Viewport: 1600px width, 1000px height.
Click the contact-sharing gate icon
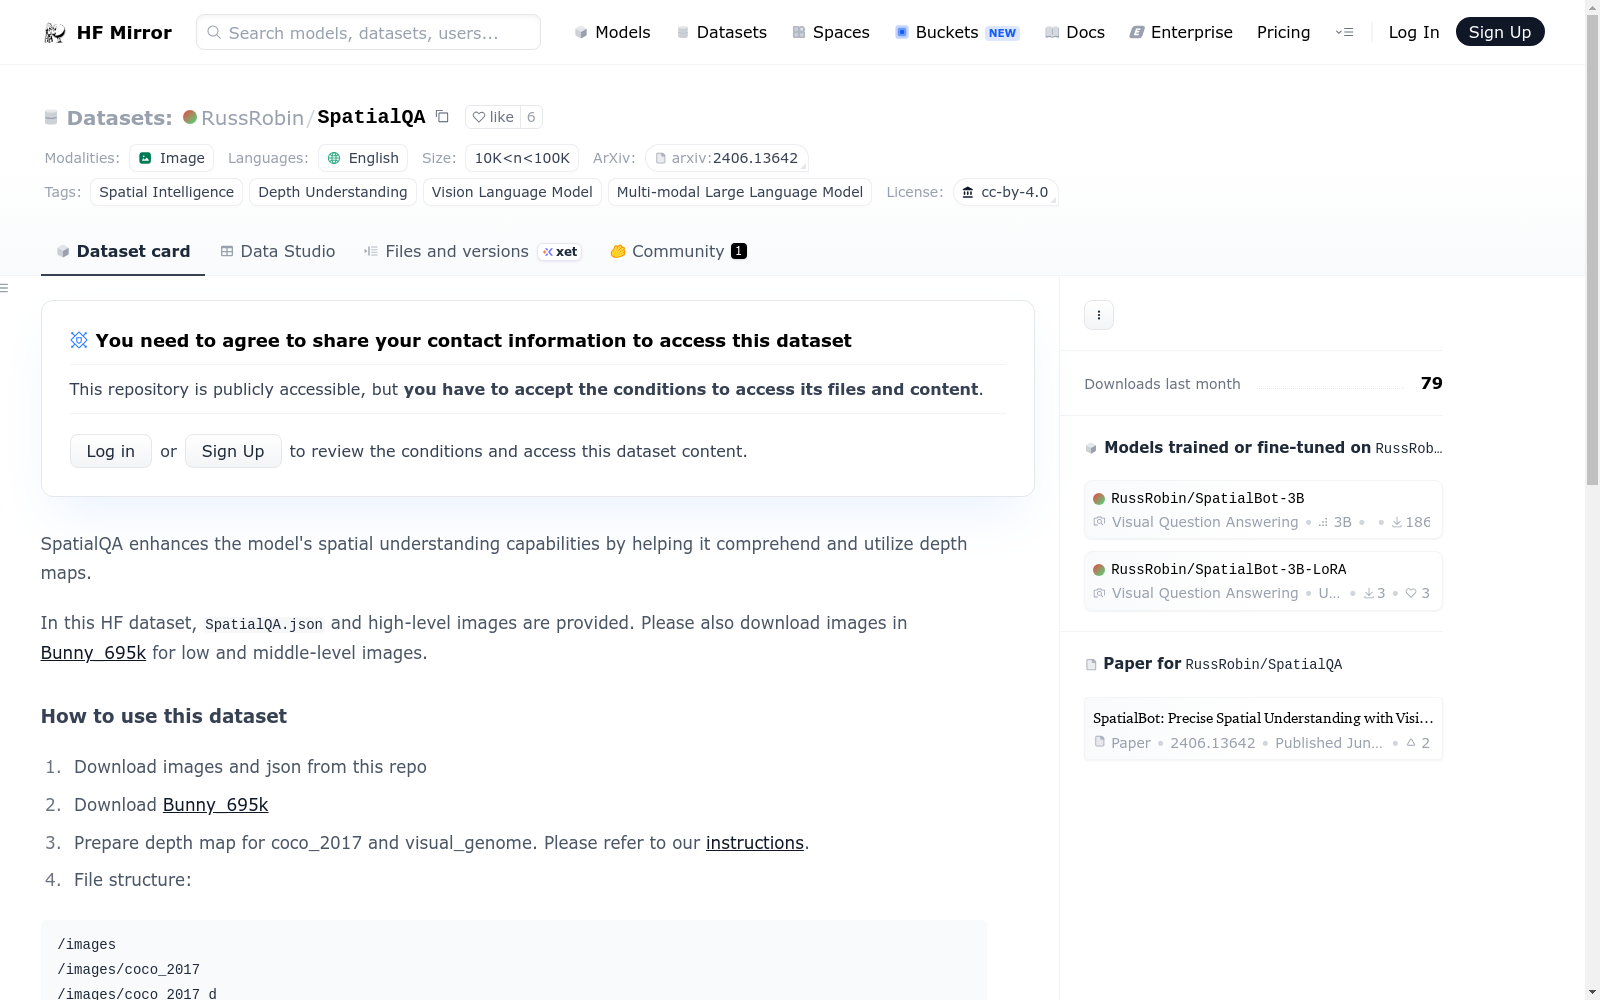click(x=79, y=340)
